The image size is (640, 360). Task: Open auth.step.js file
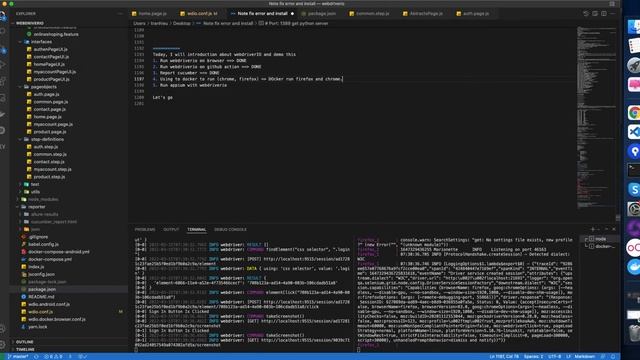tap(46, 147)
